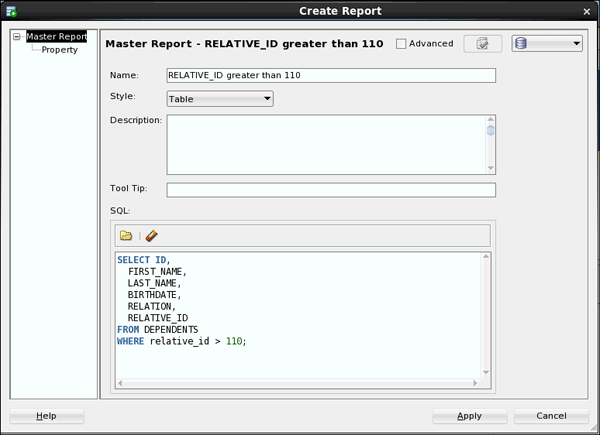This screenshot has width=600, height=435.
Task: Click FROM DEPENDENTS line in SQL
Action: 158,329
